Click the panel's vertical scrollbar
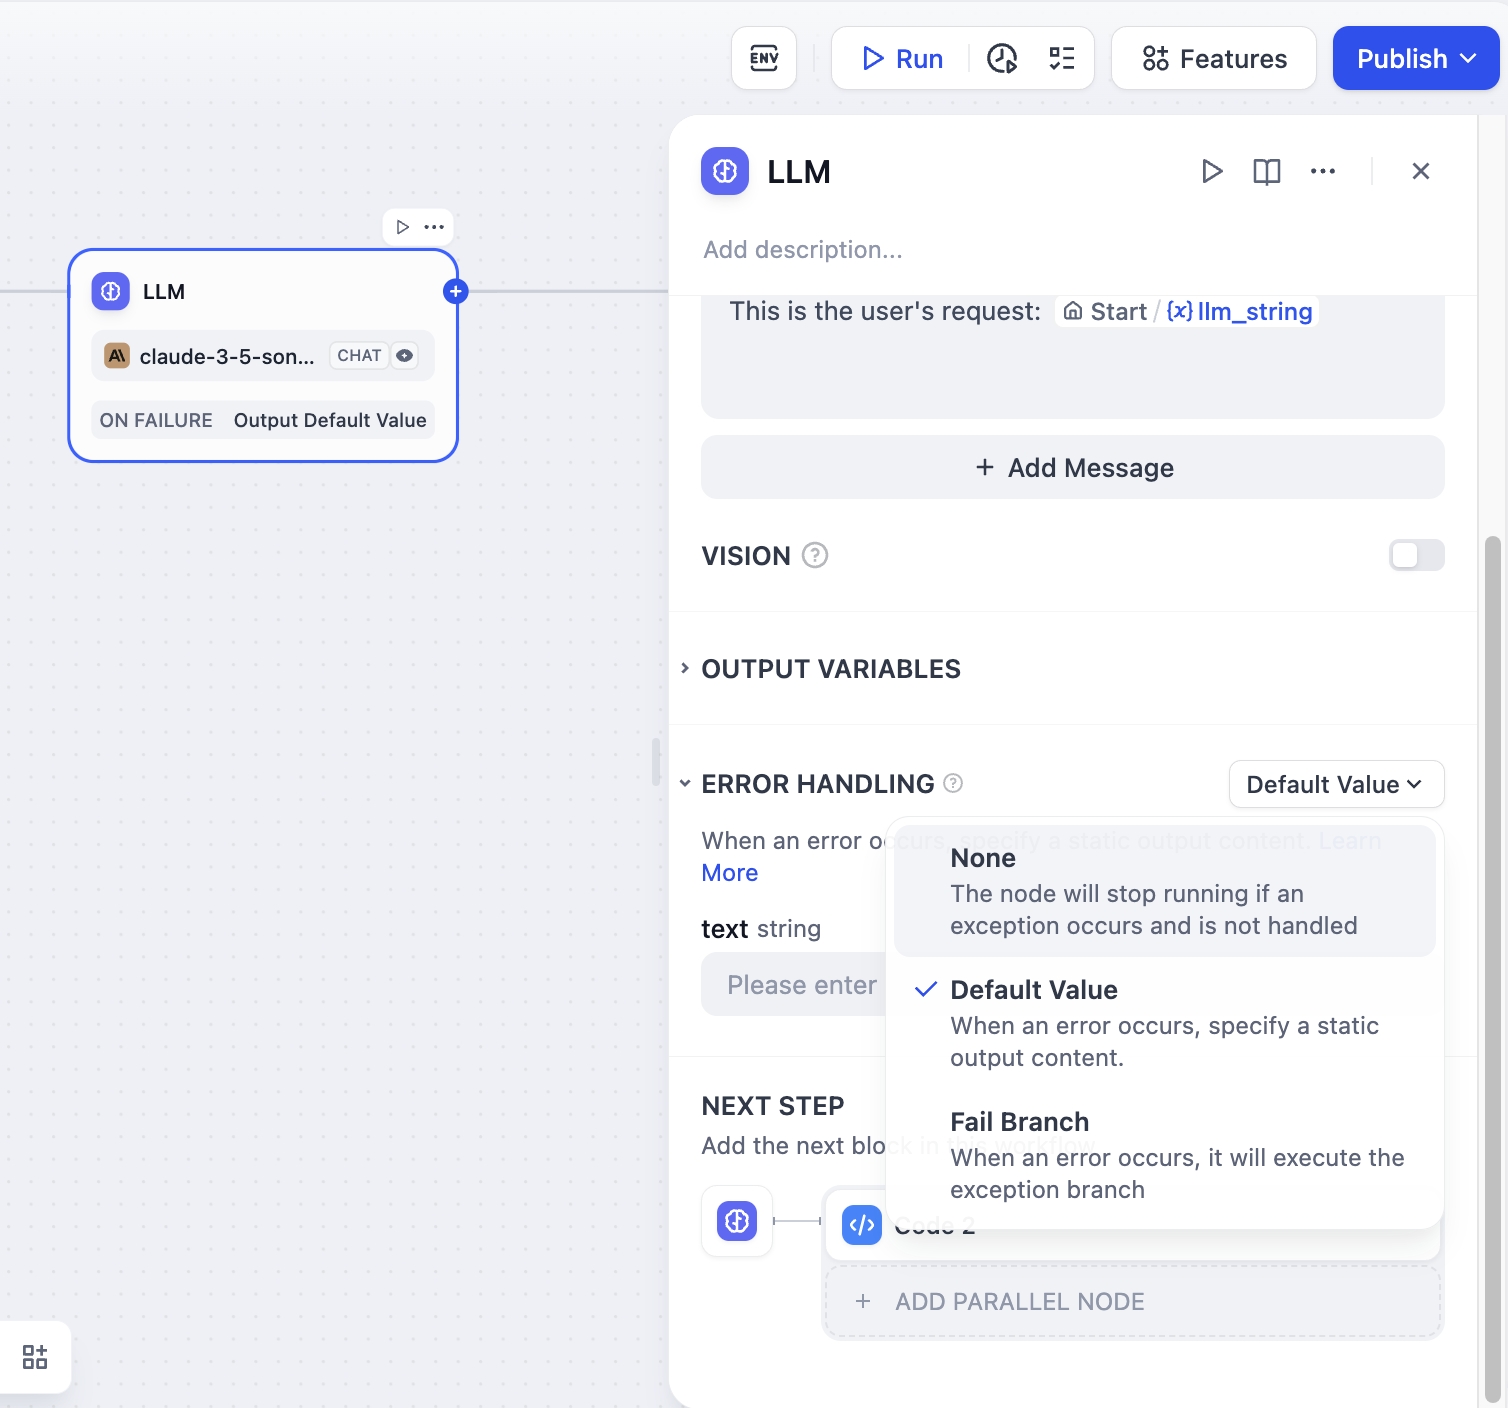Image resolution: width=1508 pixels, height=1408 pixels. (x=1492, y=900)
